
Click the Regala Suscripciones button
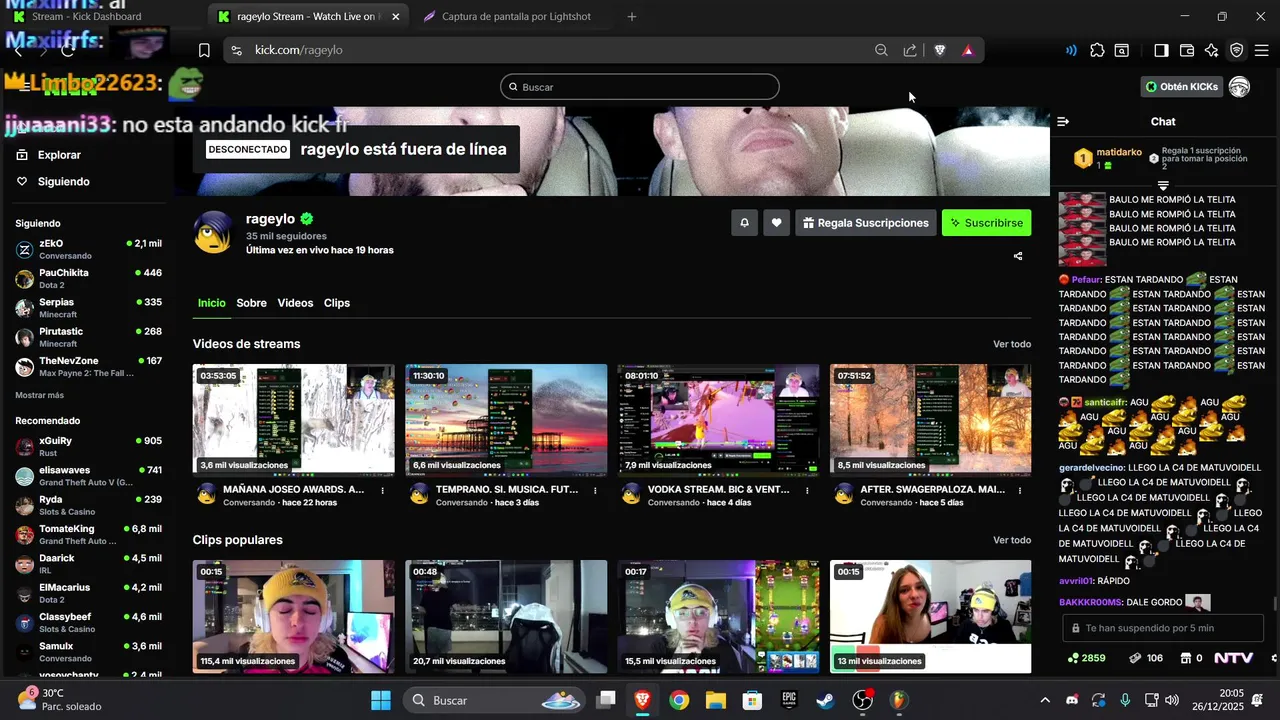865,223
